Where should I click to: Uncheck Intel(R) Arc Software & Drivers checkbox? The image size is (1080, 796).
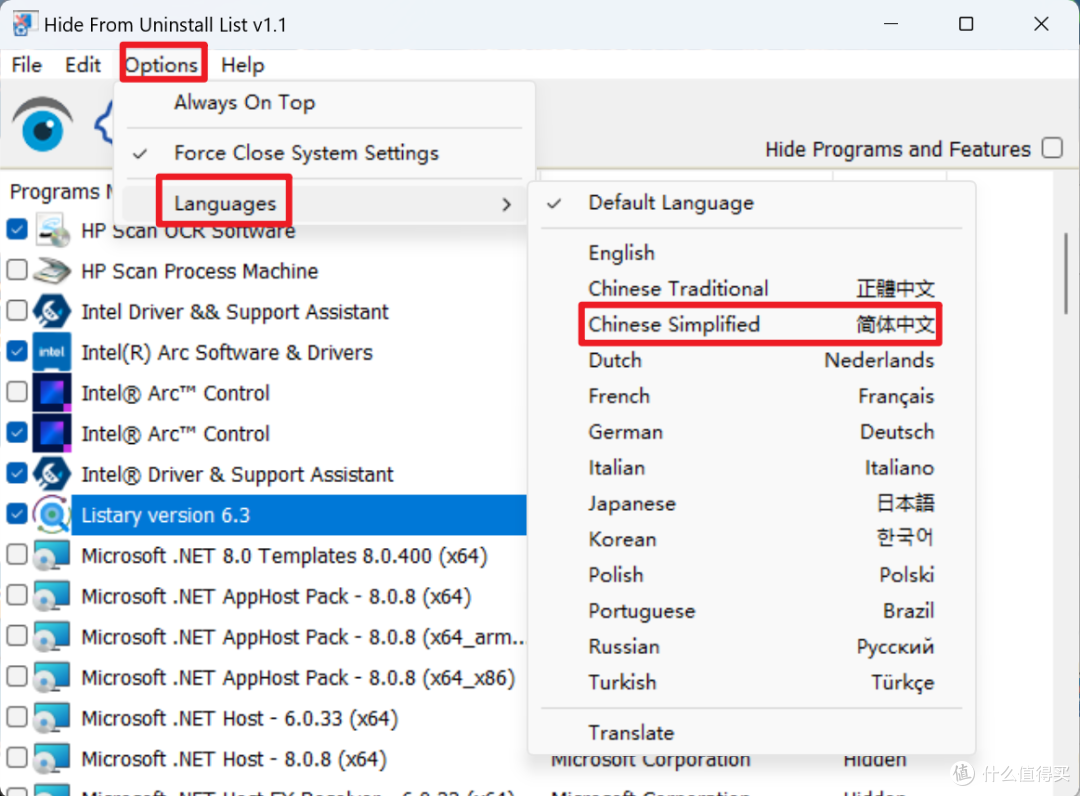pyautogui.click(x=17, y=350)
